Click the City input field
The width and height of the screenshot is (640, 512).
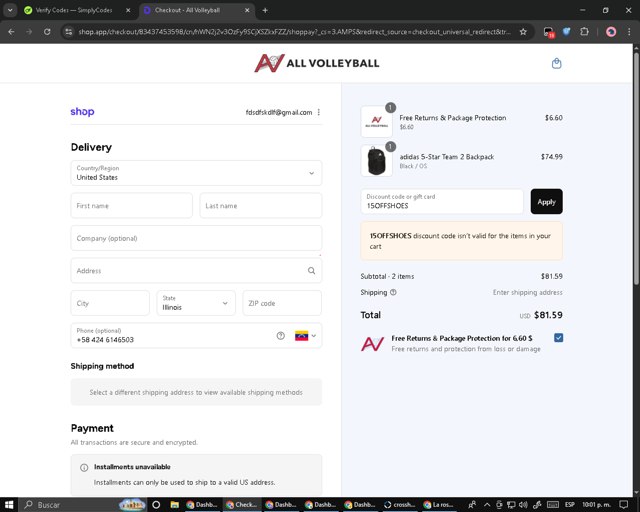(x=110, y=303)
